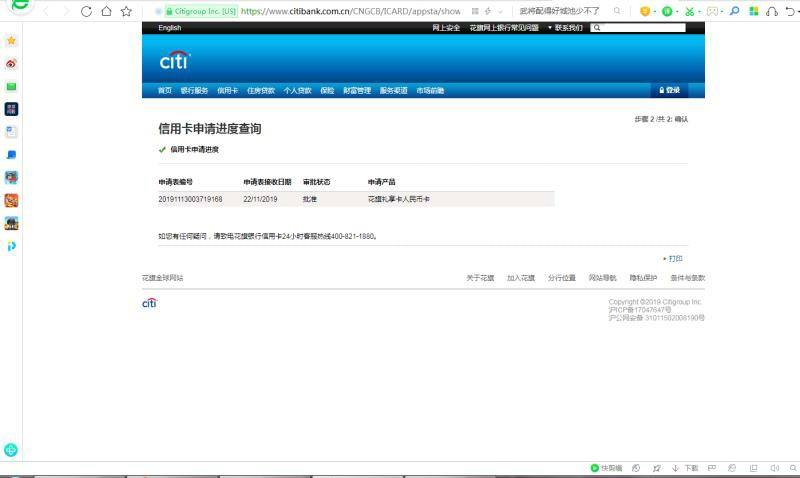The height and width of the screenshot is (478, 800).
Task: Open 财富管理 navigation menu
Action: [x=357, y=90]
